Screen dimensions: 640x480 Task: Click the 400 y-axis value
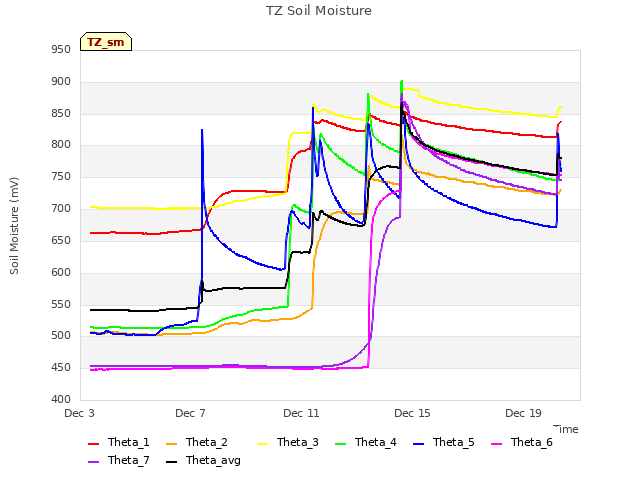click(61, 400)
